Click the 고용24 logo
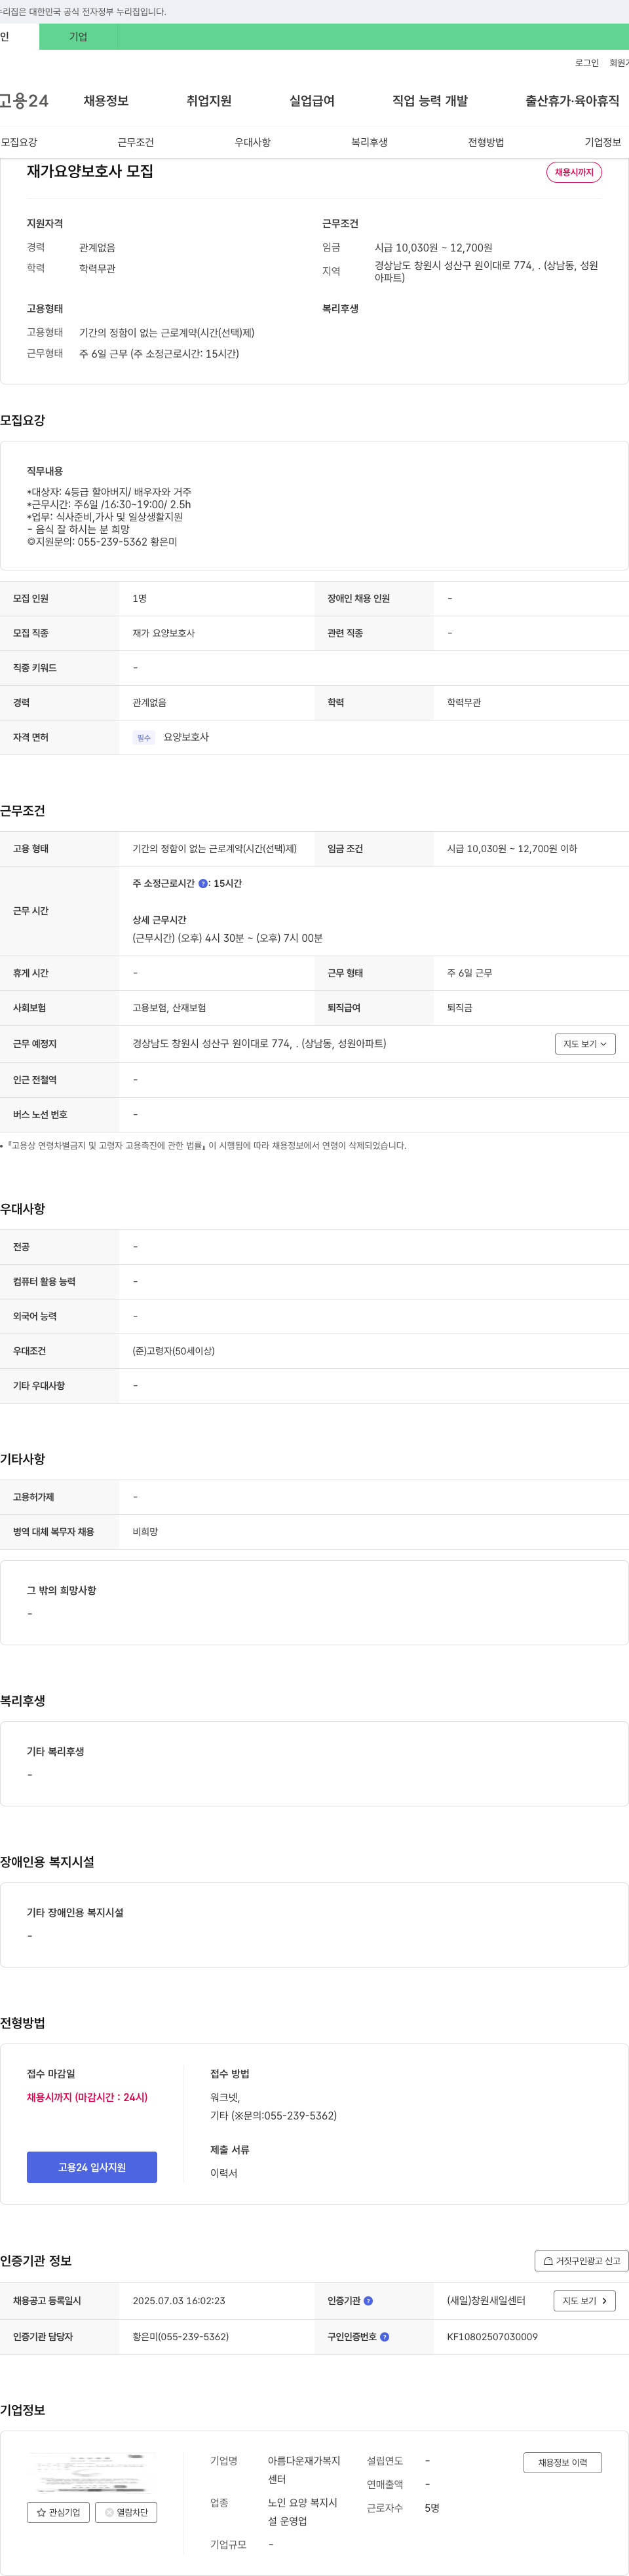This screenshot has height=2576, width=629. (24, 101)
